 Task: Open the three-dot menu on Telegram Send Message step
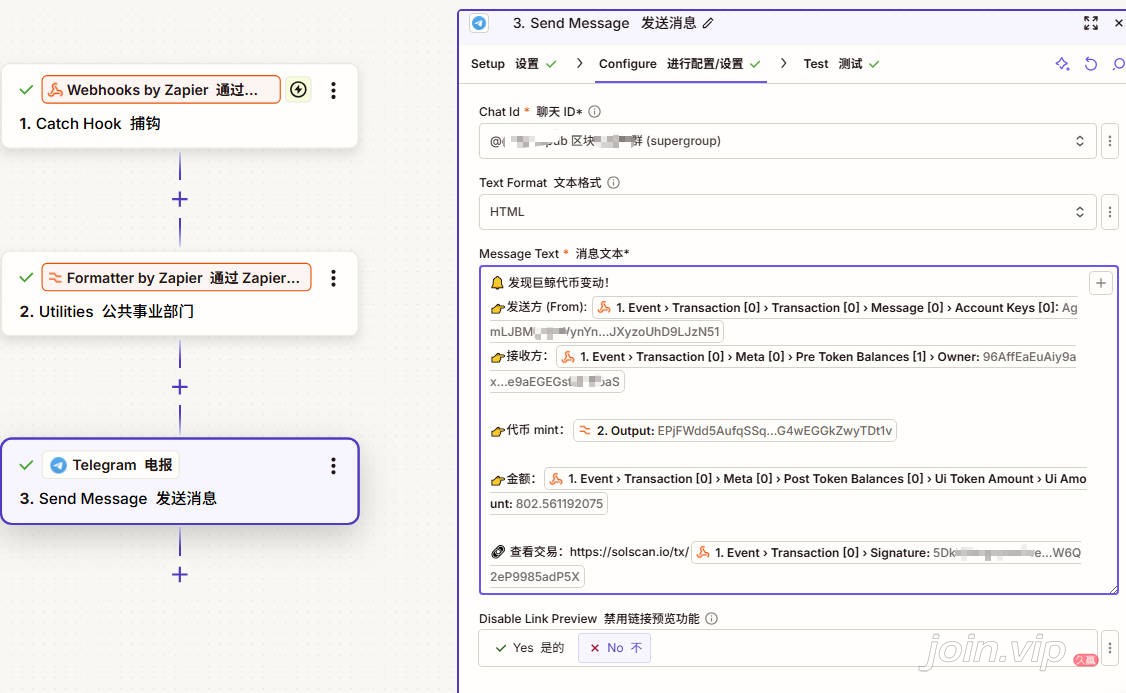[x=333, y=466]
